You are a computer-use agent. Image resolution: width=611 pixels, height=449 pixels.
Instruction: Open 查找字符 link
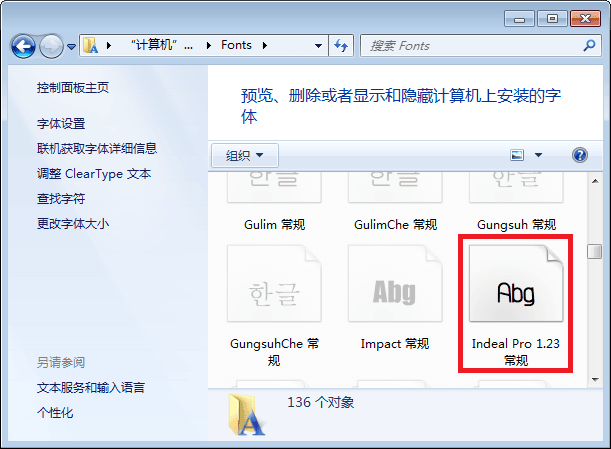(x=61, y=199)
